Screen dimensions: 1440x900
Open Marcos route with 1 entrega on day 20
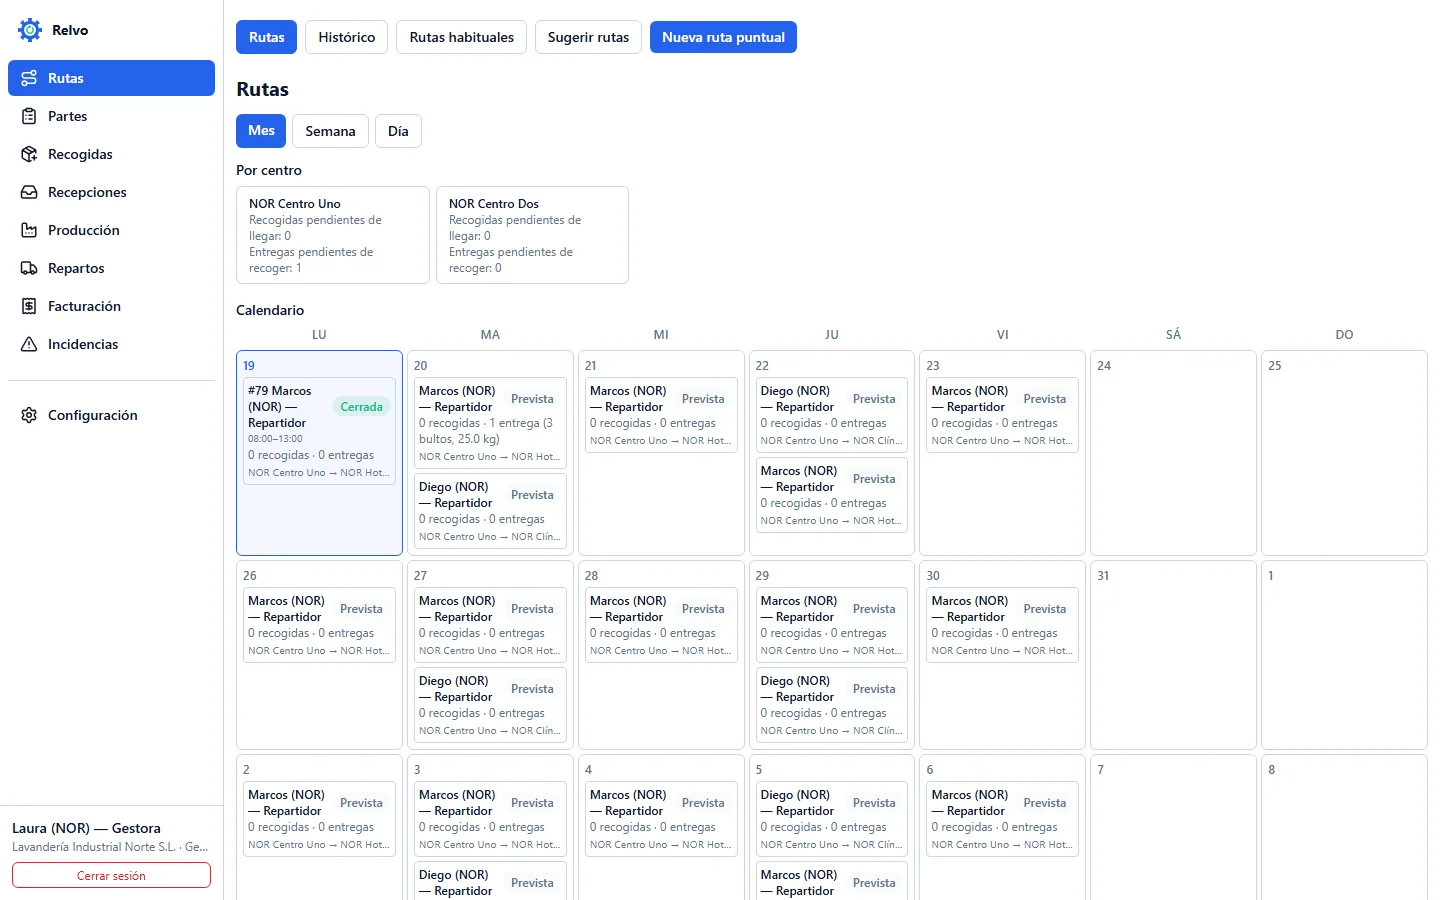pos(490,423)
